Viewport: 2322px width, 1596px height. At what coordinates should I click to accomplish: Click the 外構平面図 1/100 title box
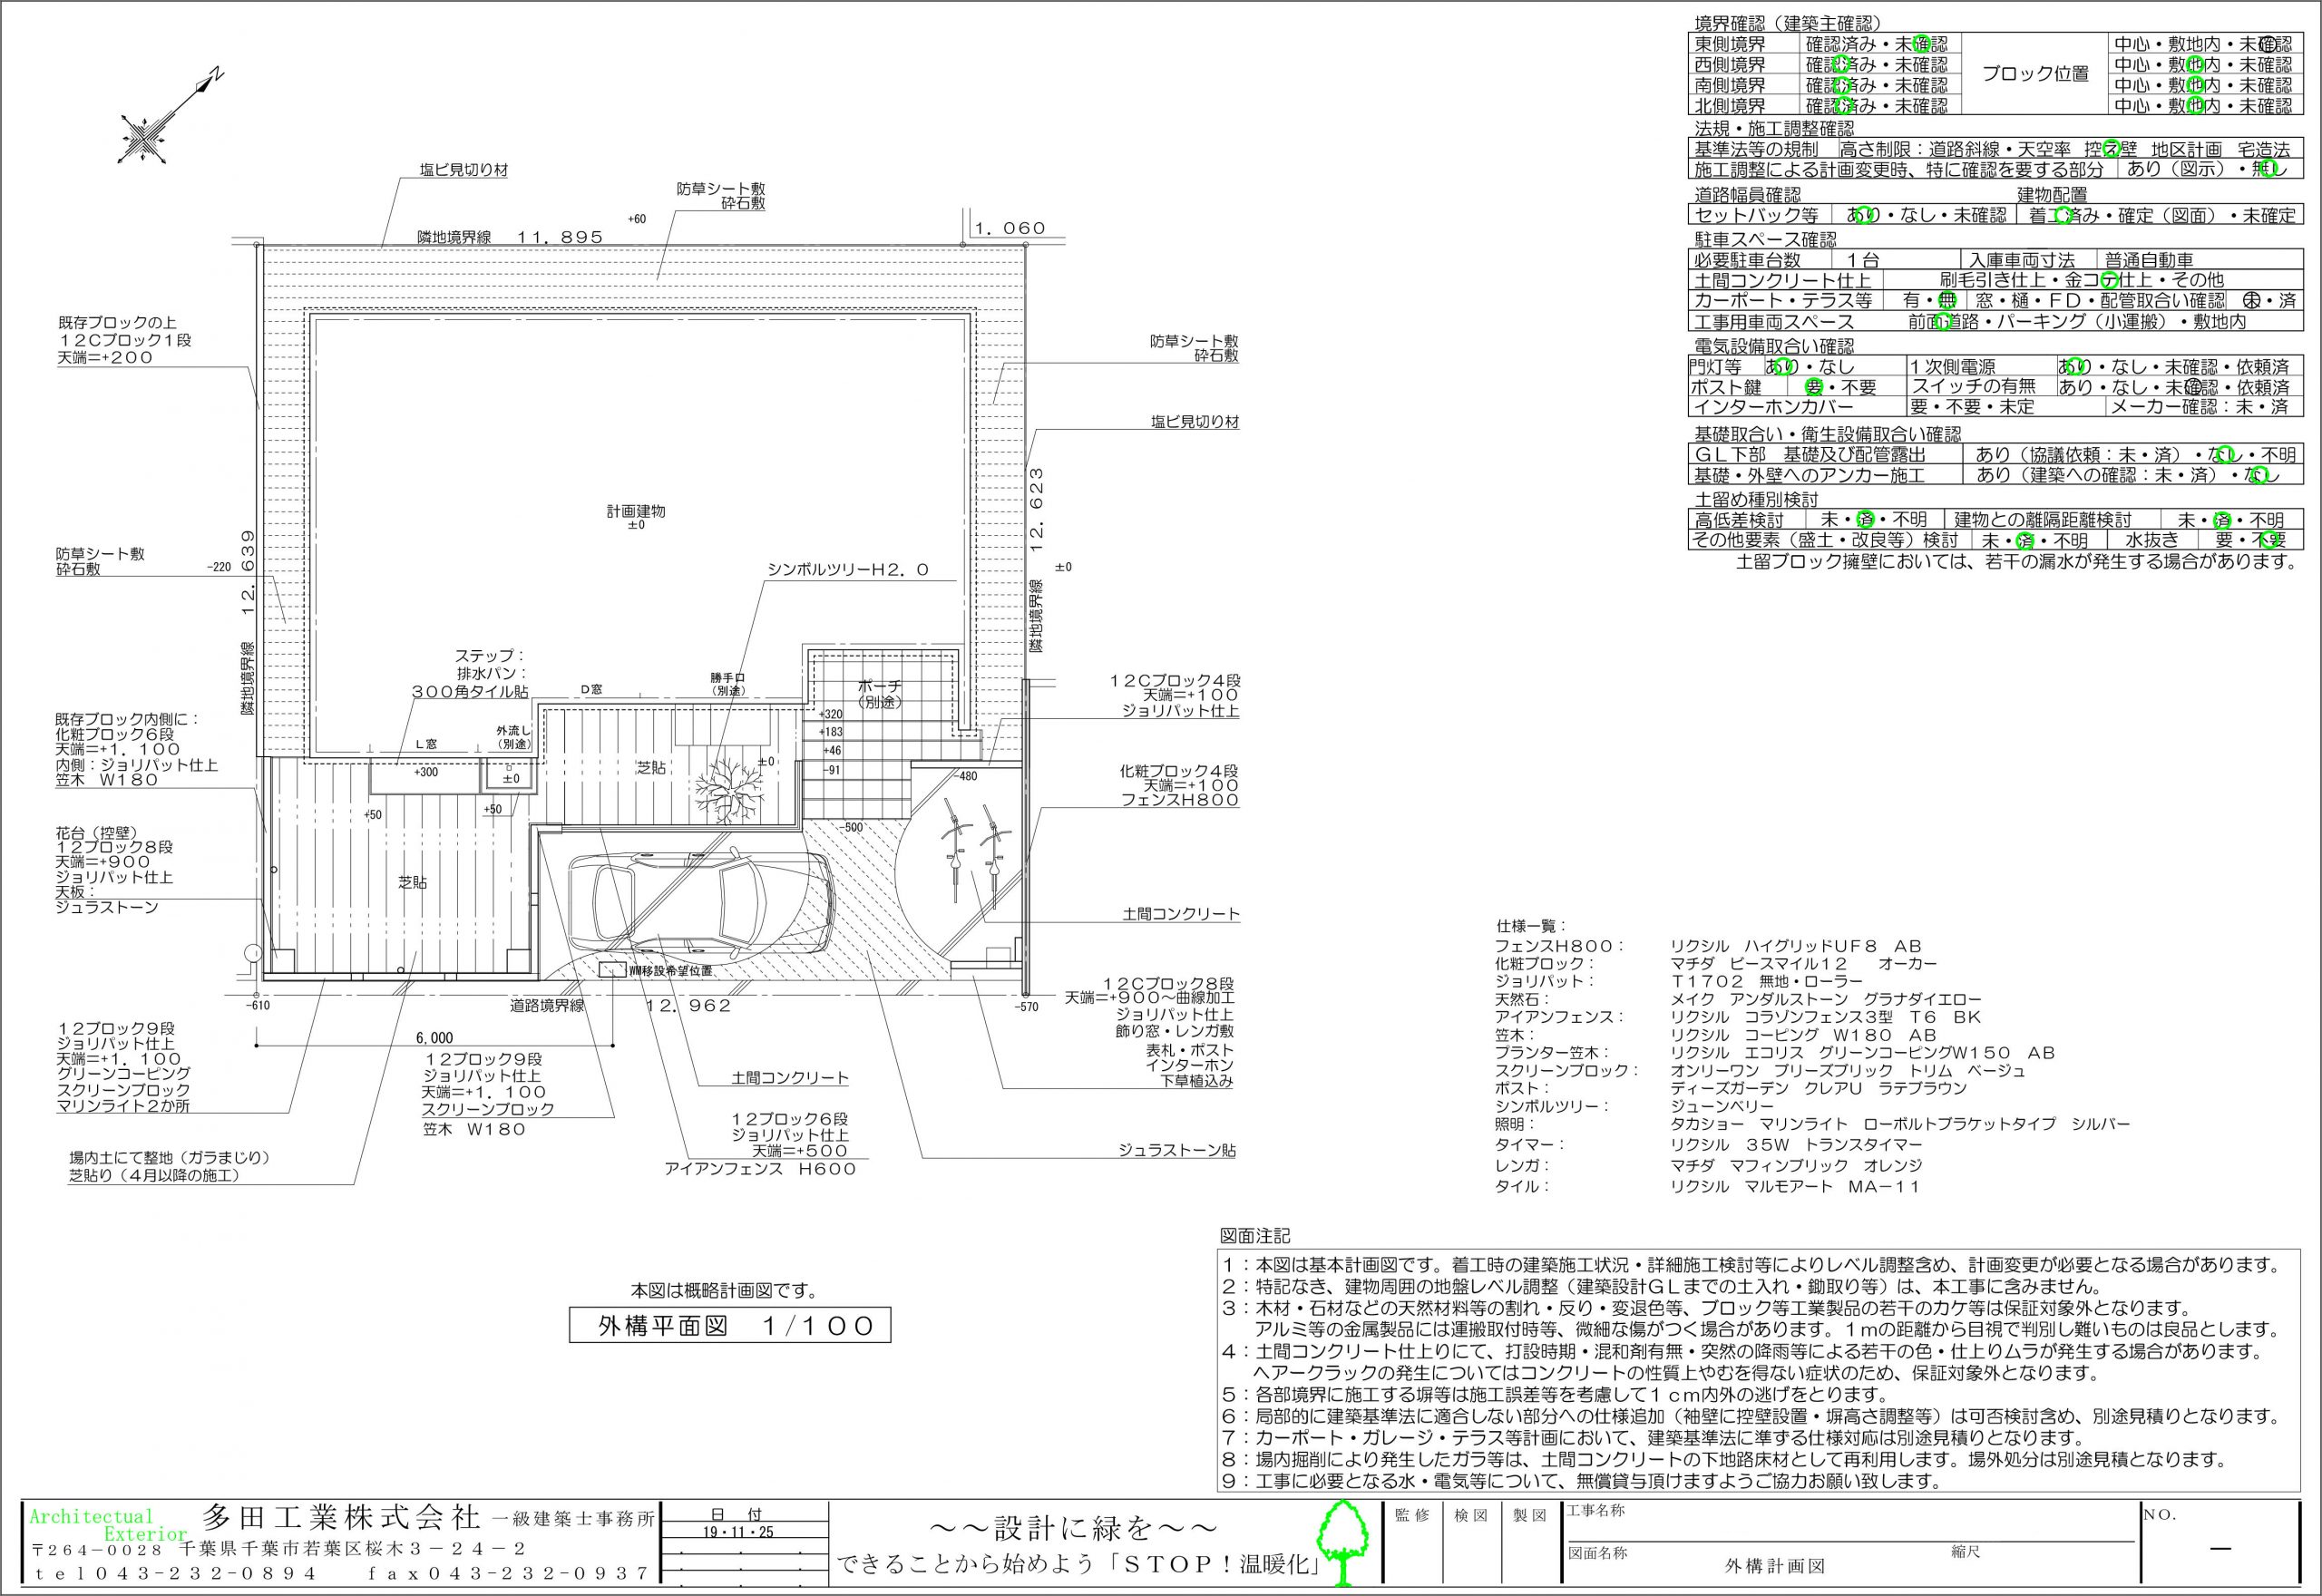click(x=730, y=1326)
